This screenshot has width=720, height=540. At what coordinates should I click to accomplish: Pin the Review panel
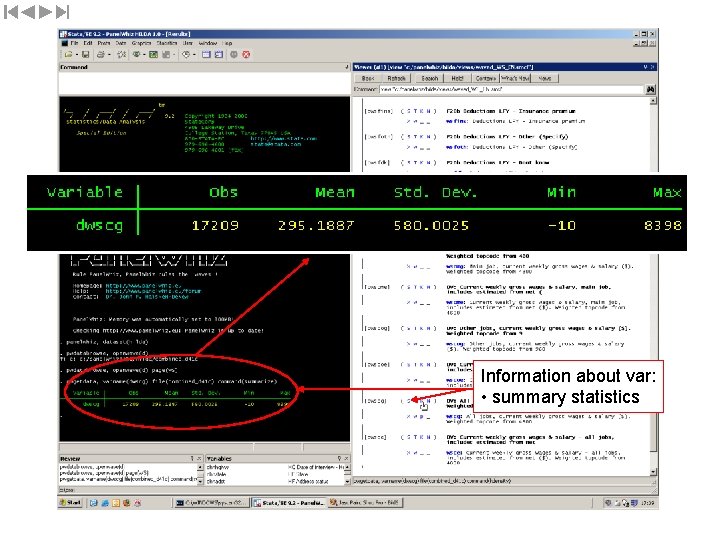(x=192, y=458)
